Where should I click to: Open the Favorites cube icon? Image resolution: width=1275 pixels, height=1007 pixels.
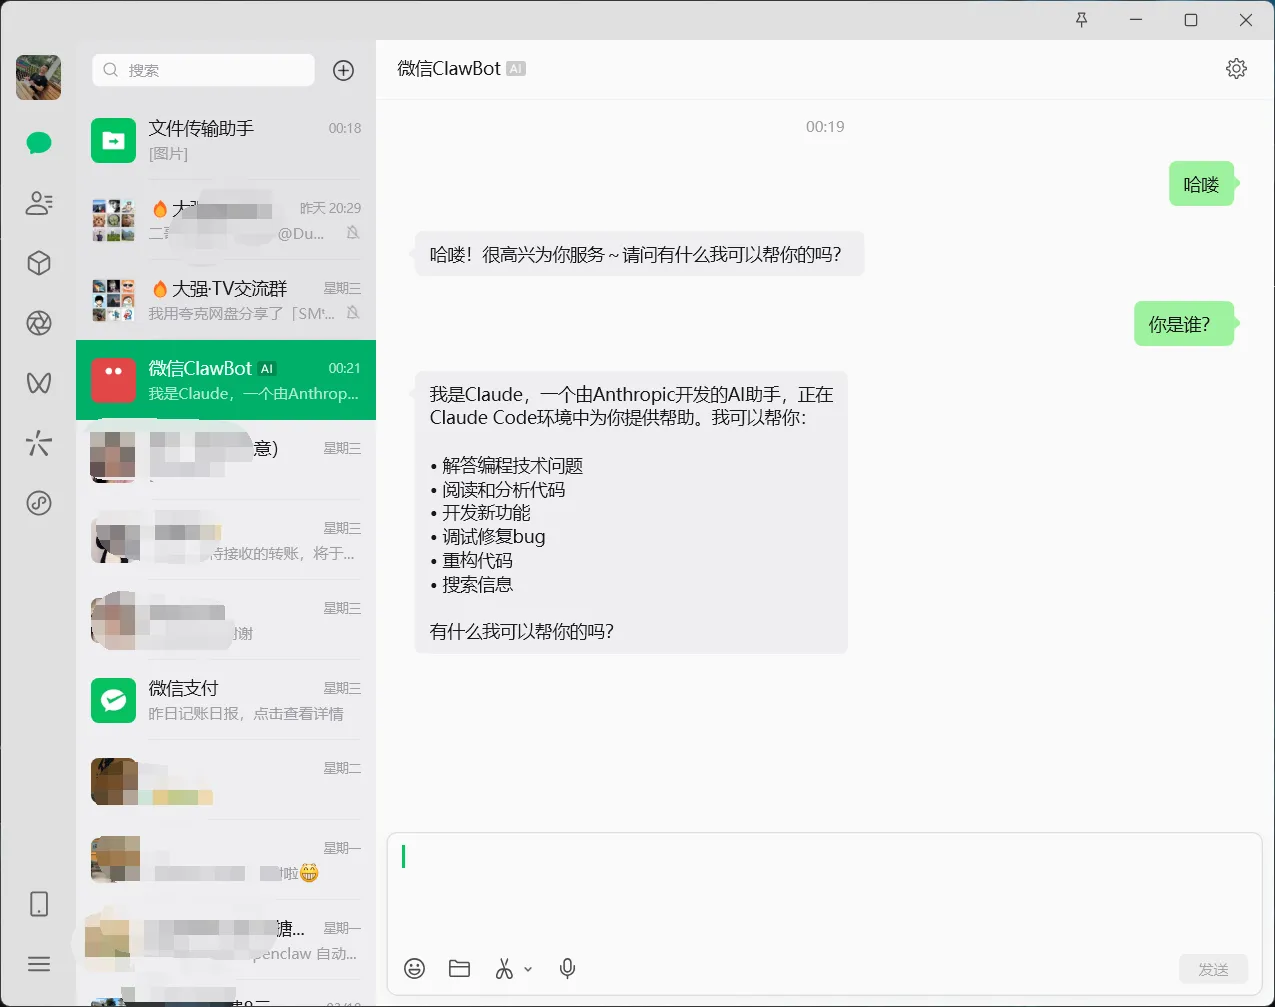point(39,263)
